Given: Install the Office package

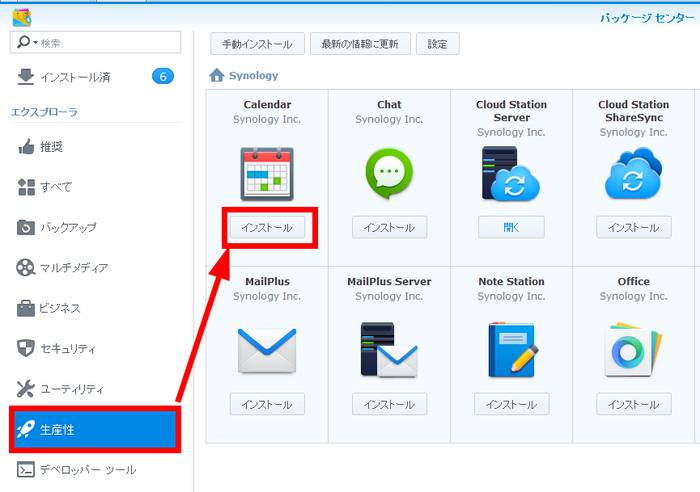Looking at the screenshot, I should 633,404.
